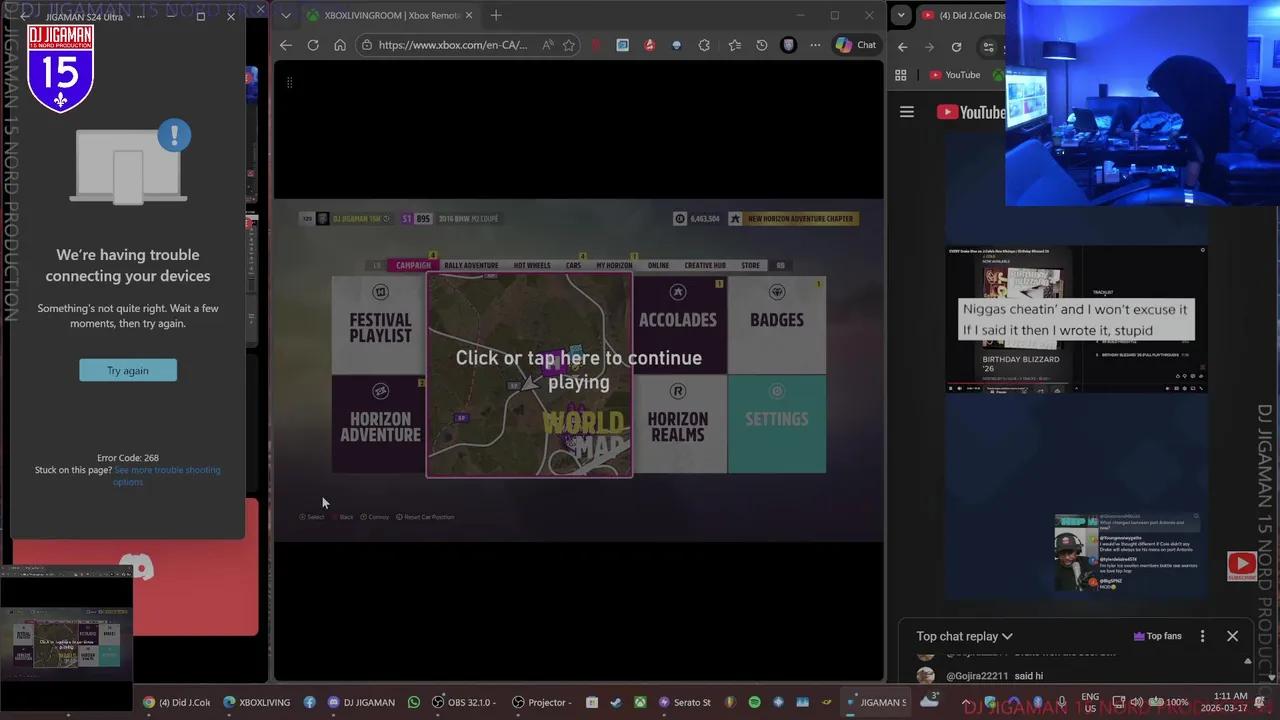Select the SETTINGS tile in Forza menu
1280x720 pixels.
click(x=777, y=423)
